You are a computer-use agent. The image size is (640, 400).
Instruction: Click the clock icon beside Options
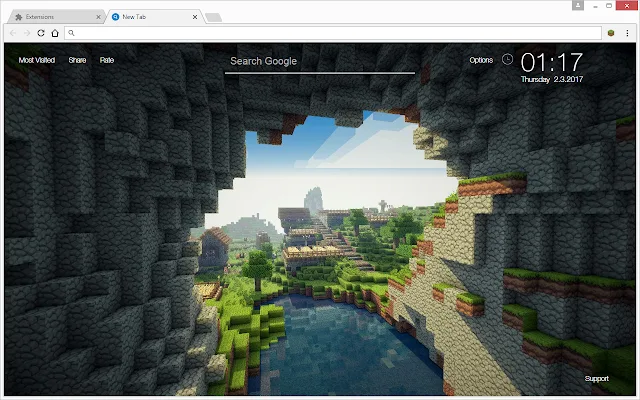(507, 60)
